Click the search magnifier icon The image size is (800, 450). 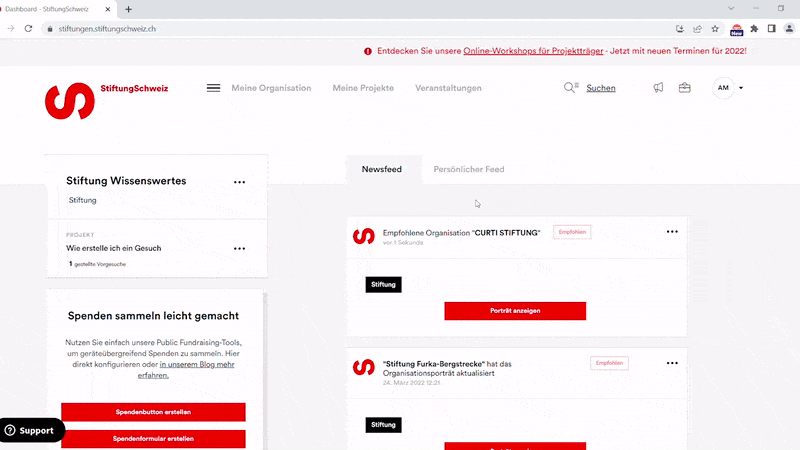click(x=571, y=88)
